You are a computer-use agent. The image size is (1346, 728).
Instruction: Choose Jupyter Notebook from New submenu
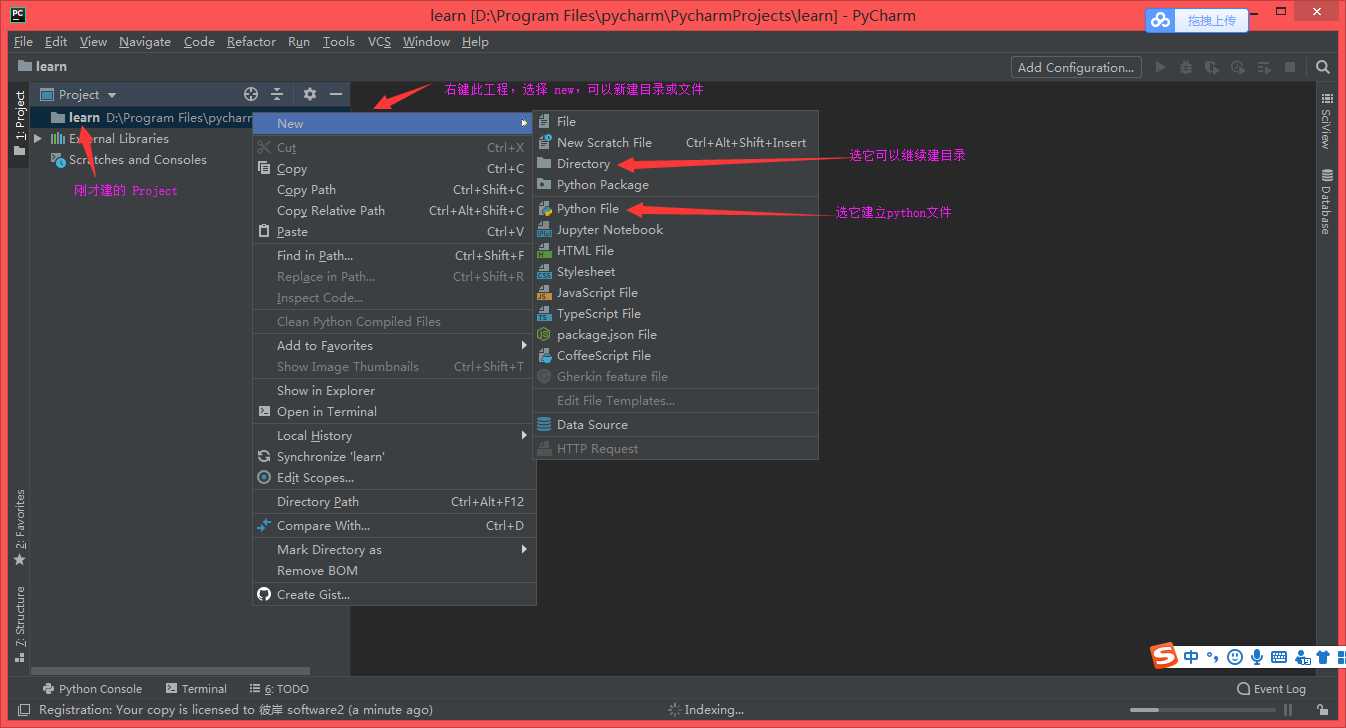pyautogui.click(x=676, y=230)
